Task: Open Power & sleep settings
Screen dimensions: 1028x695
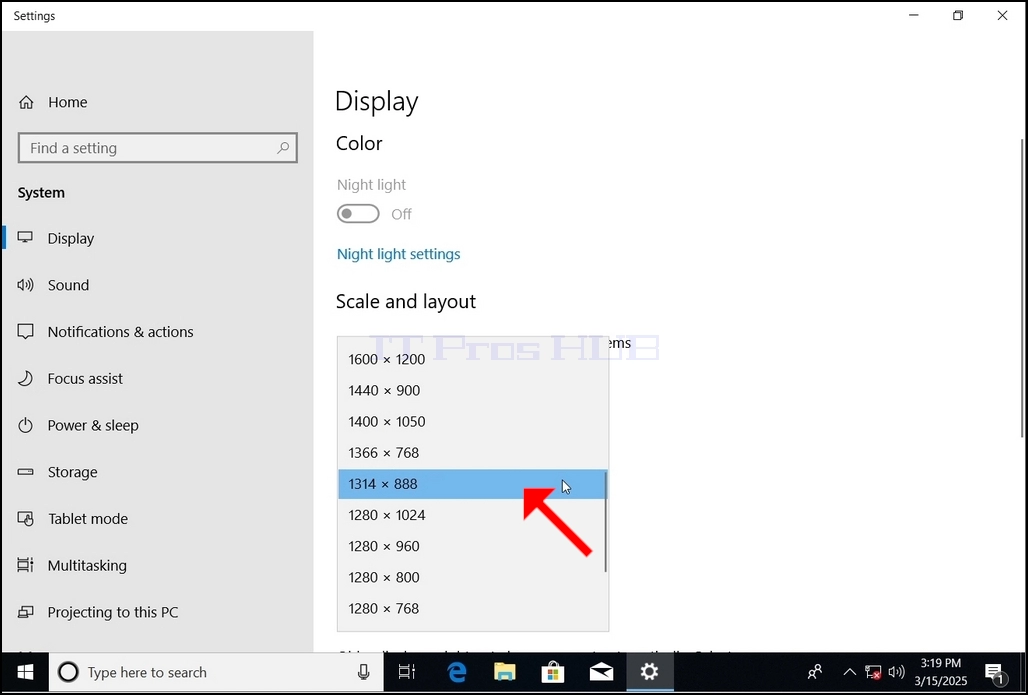Action: [x=92, y=426]
